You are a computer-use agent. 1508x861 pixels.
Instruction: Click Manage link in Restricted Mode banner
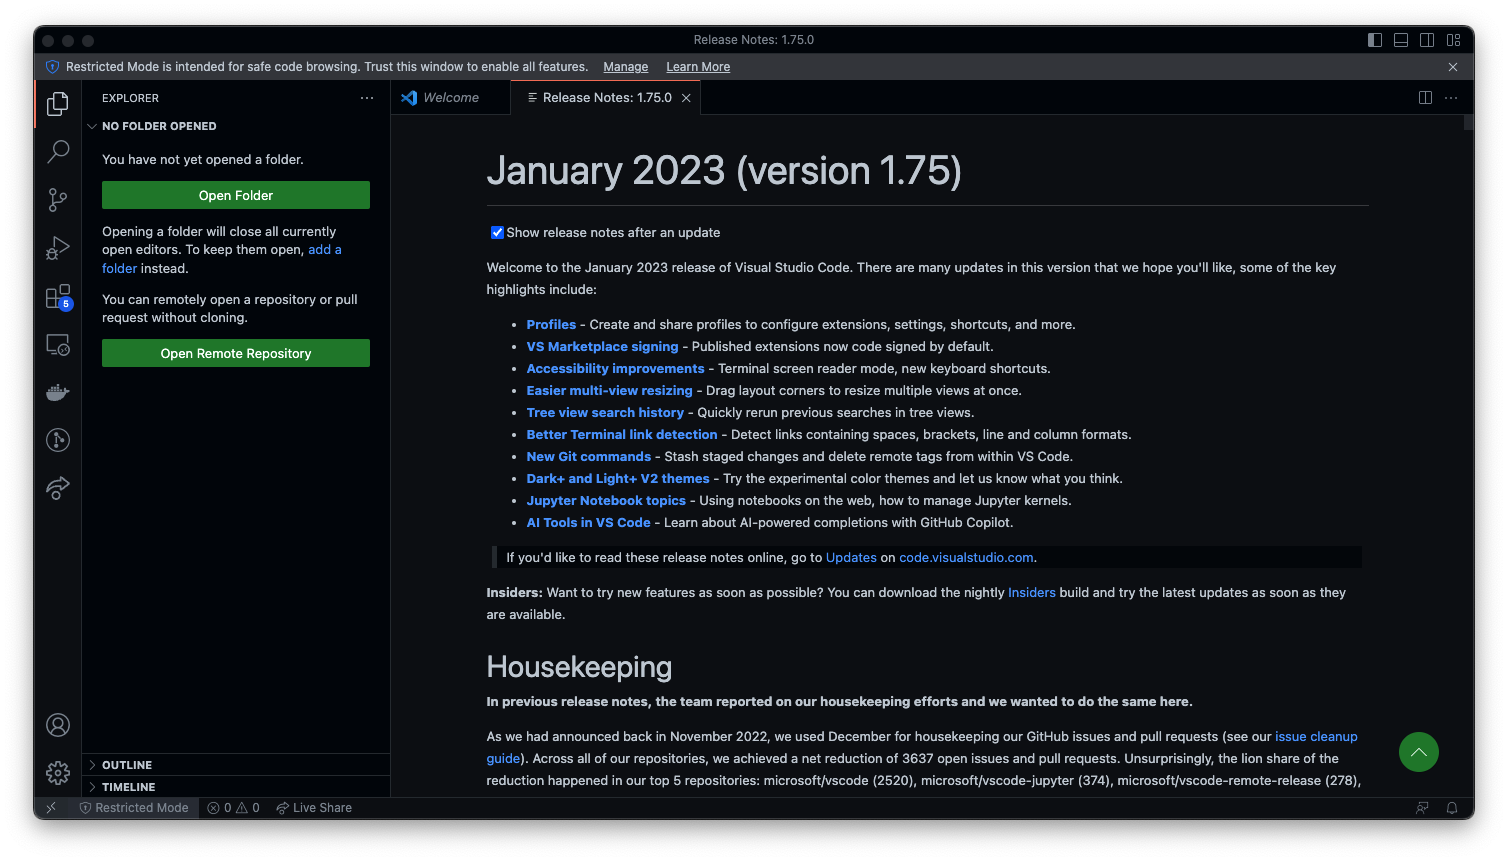pos(626,67)
